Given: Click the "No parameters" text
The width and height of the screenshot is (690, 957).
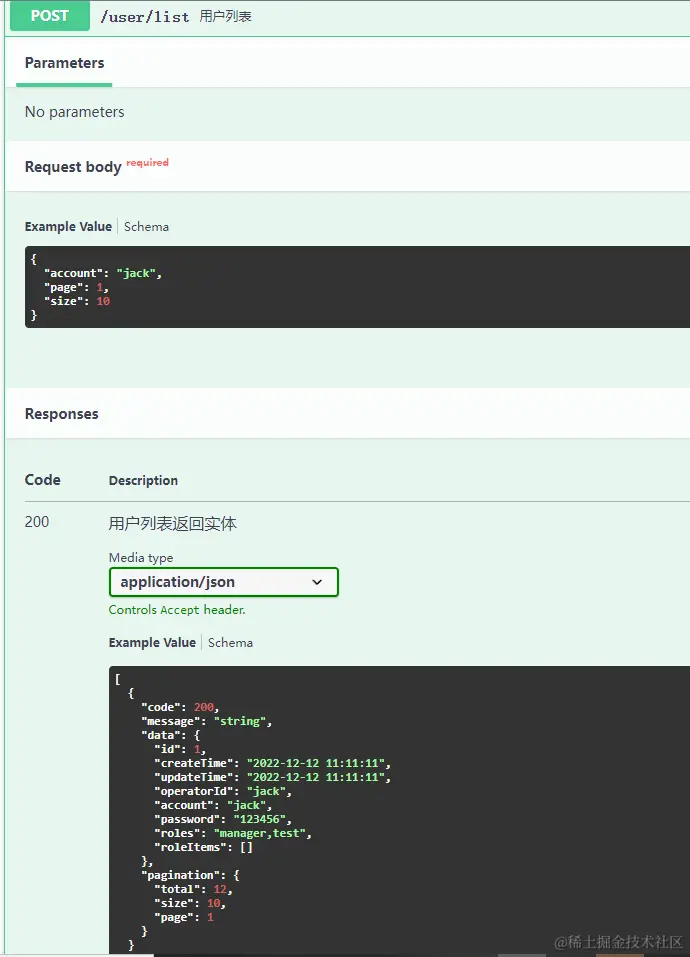Looking at the screenshot, I should 74,112.
